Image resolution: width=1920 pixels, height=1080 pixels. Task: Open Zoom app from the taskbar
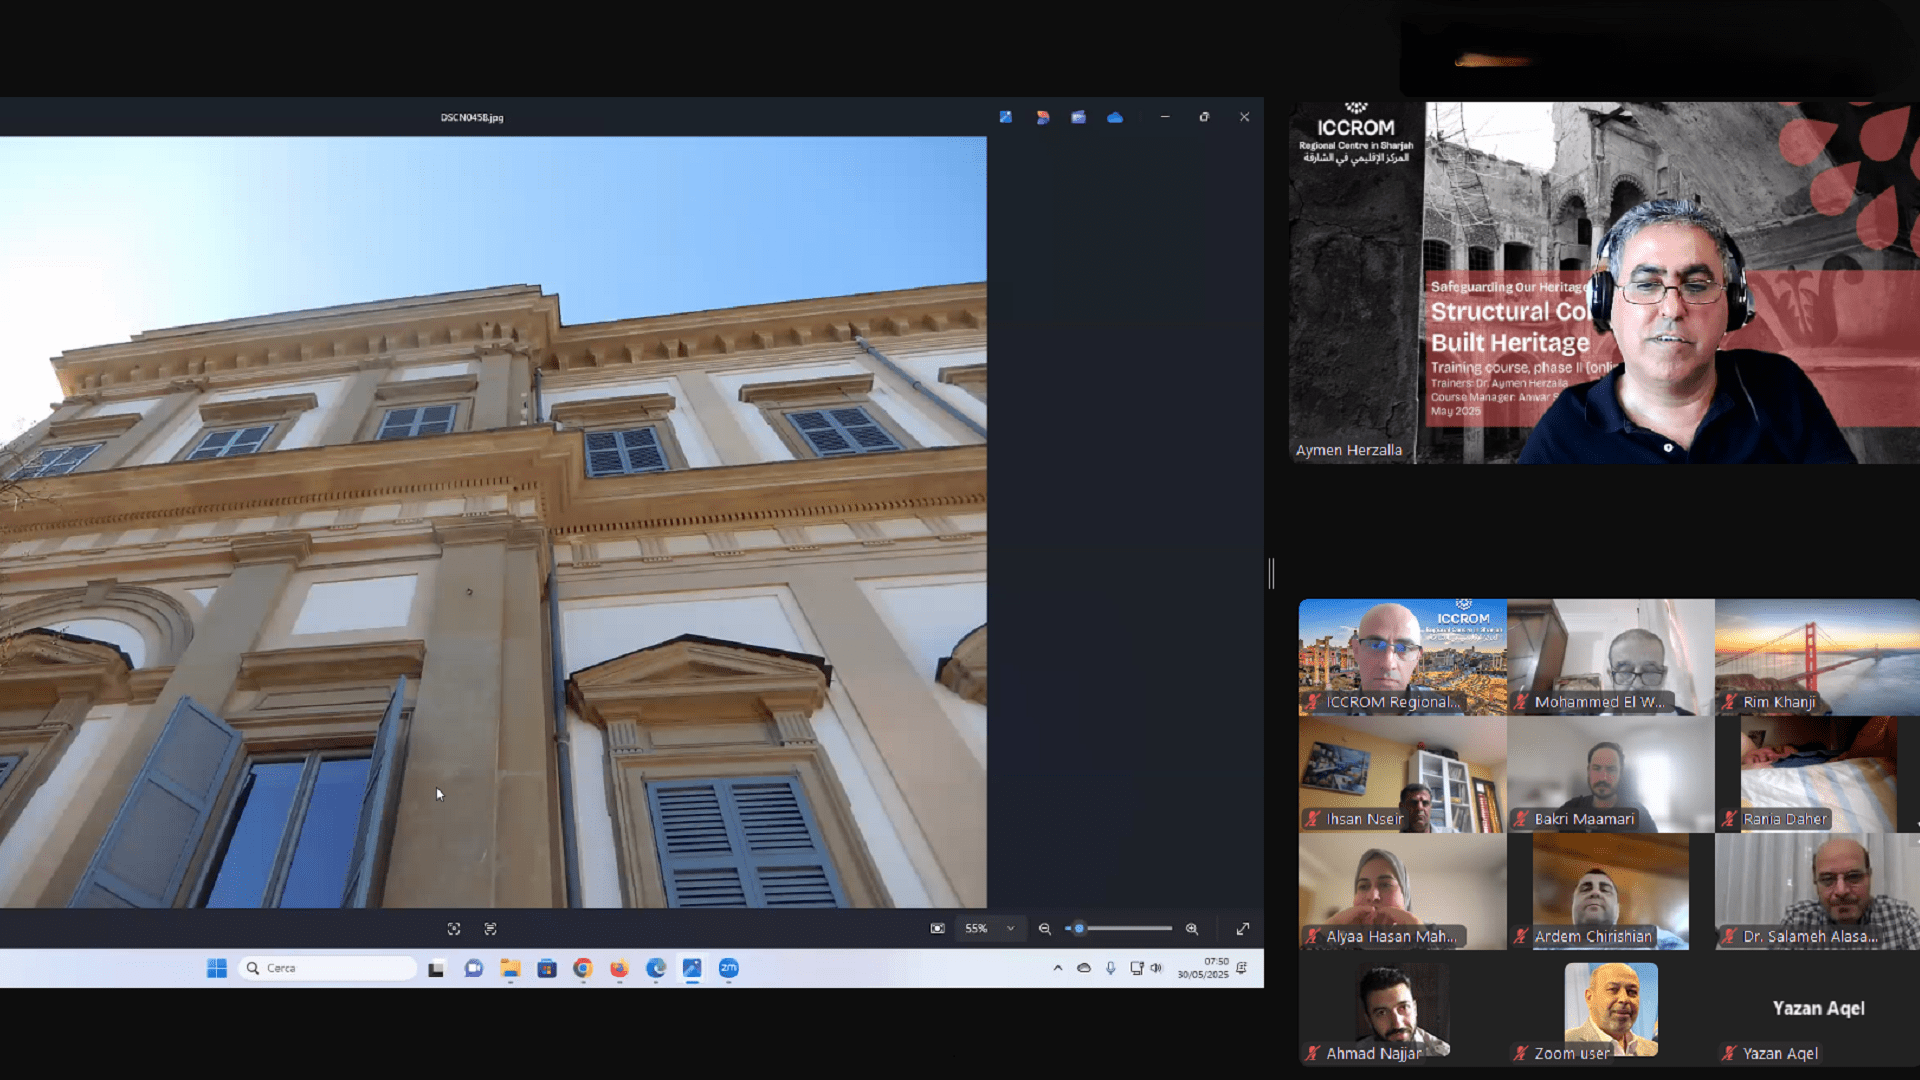tap(729, 968)
